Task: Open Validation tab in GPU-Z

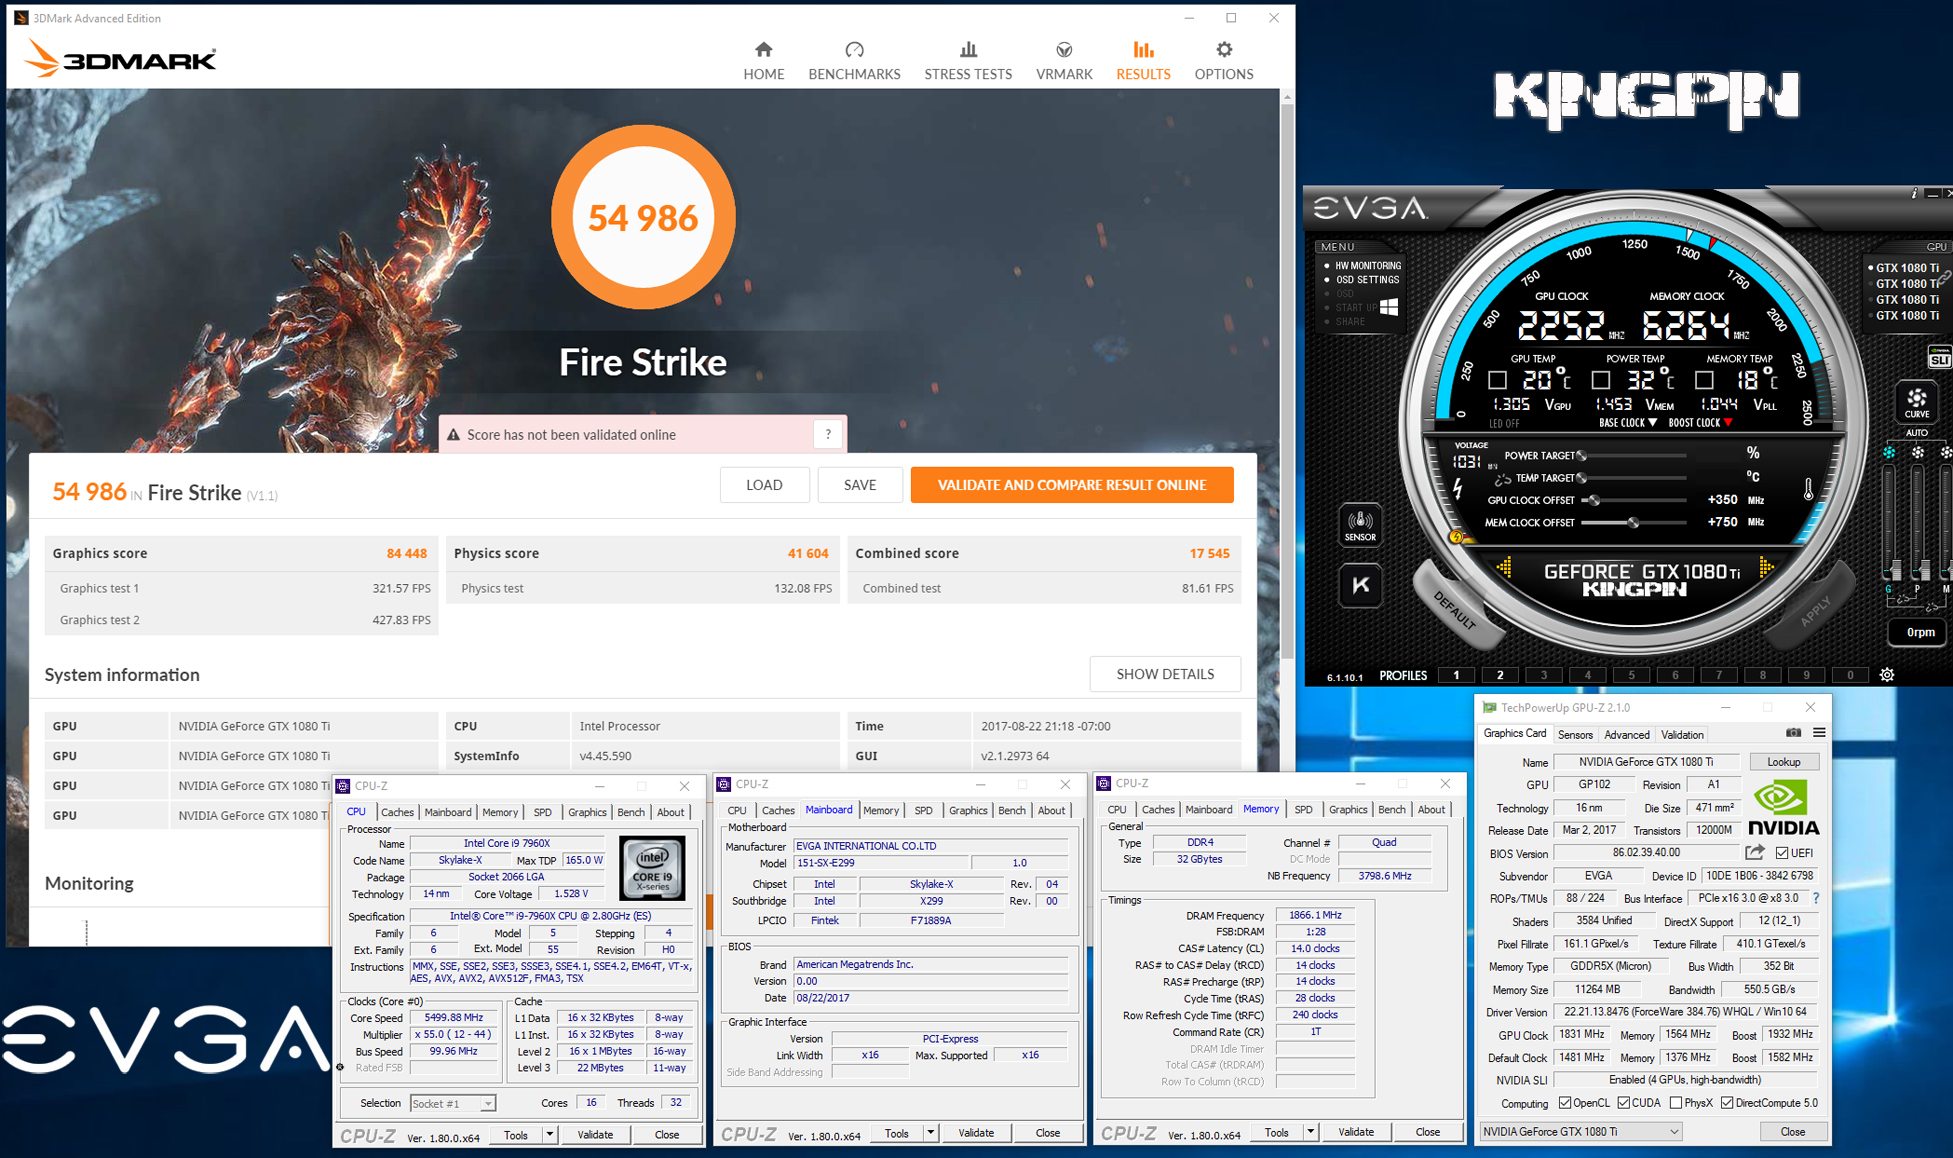Action: click(1682, 735)
